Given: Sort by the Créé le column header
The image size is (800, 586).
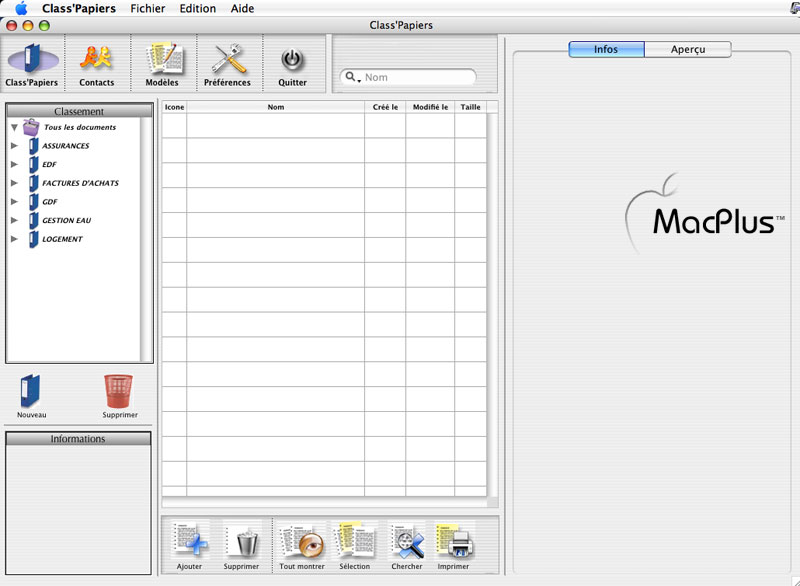Looking at the screenshot, I should 385,107.
